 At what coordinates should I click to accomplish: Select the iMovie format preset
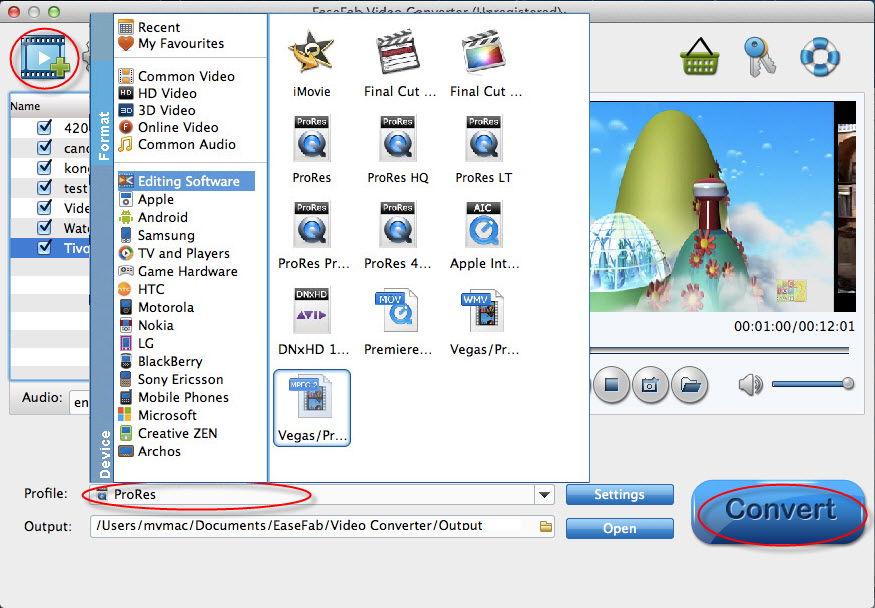tap(311, 65)
